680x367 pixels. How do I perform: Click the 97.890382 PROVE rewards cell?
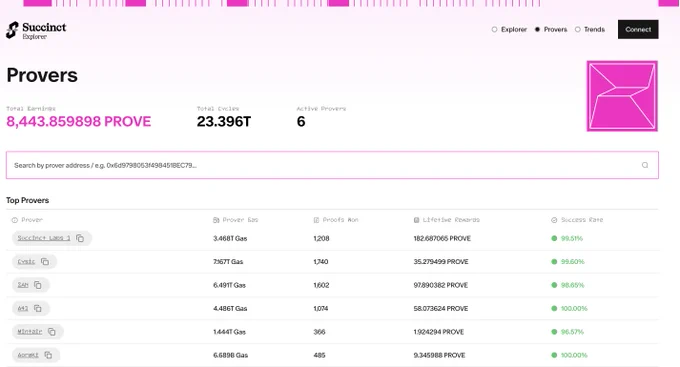[x=441, y=285]
